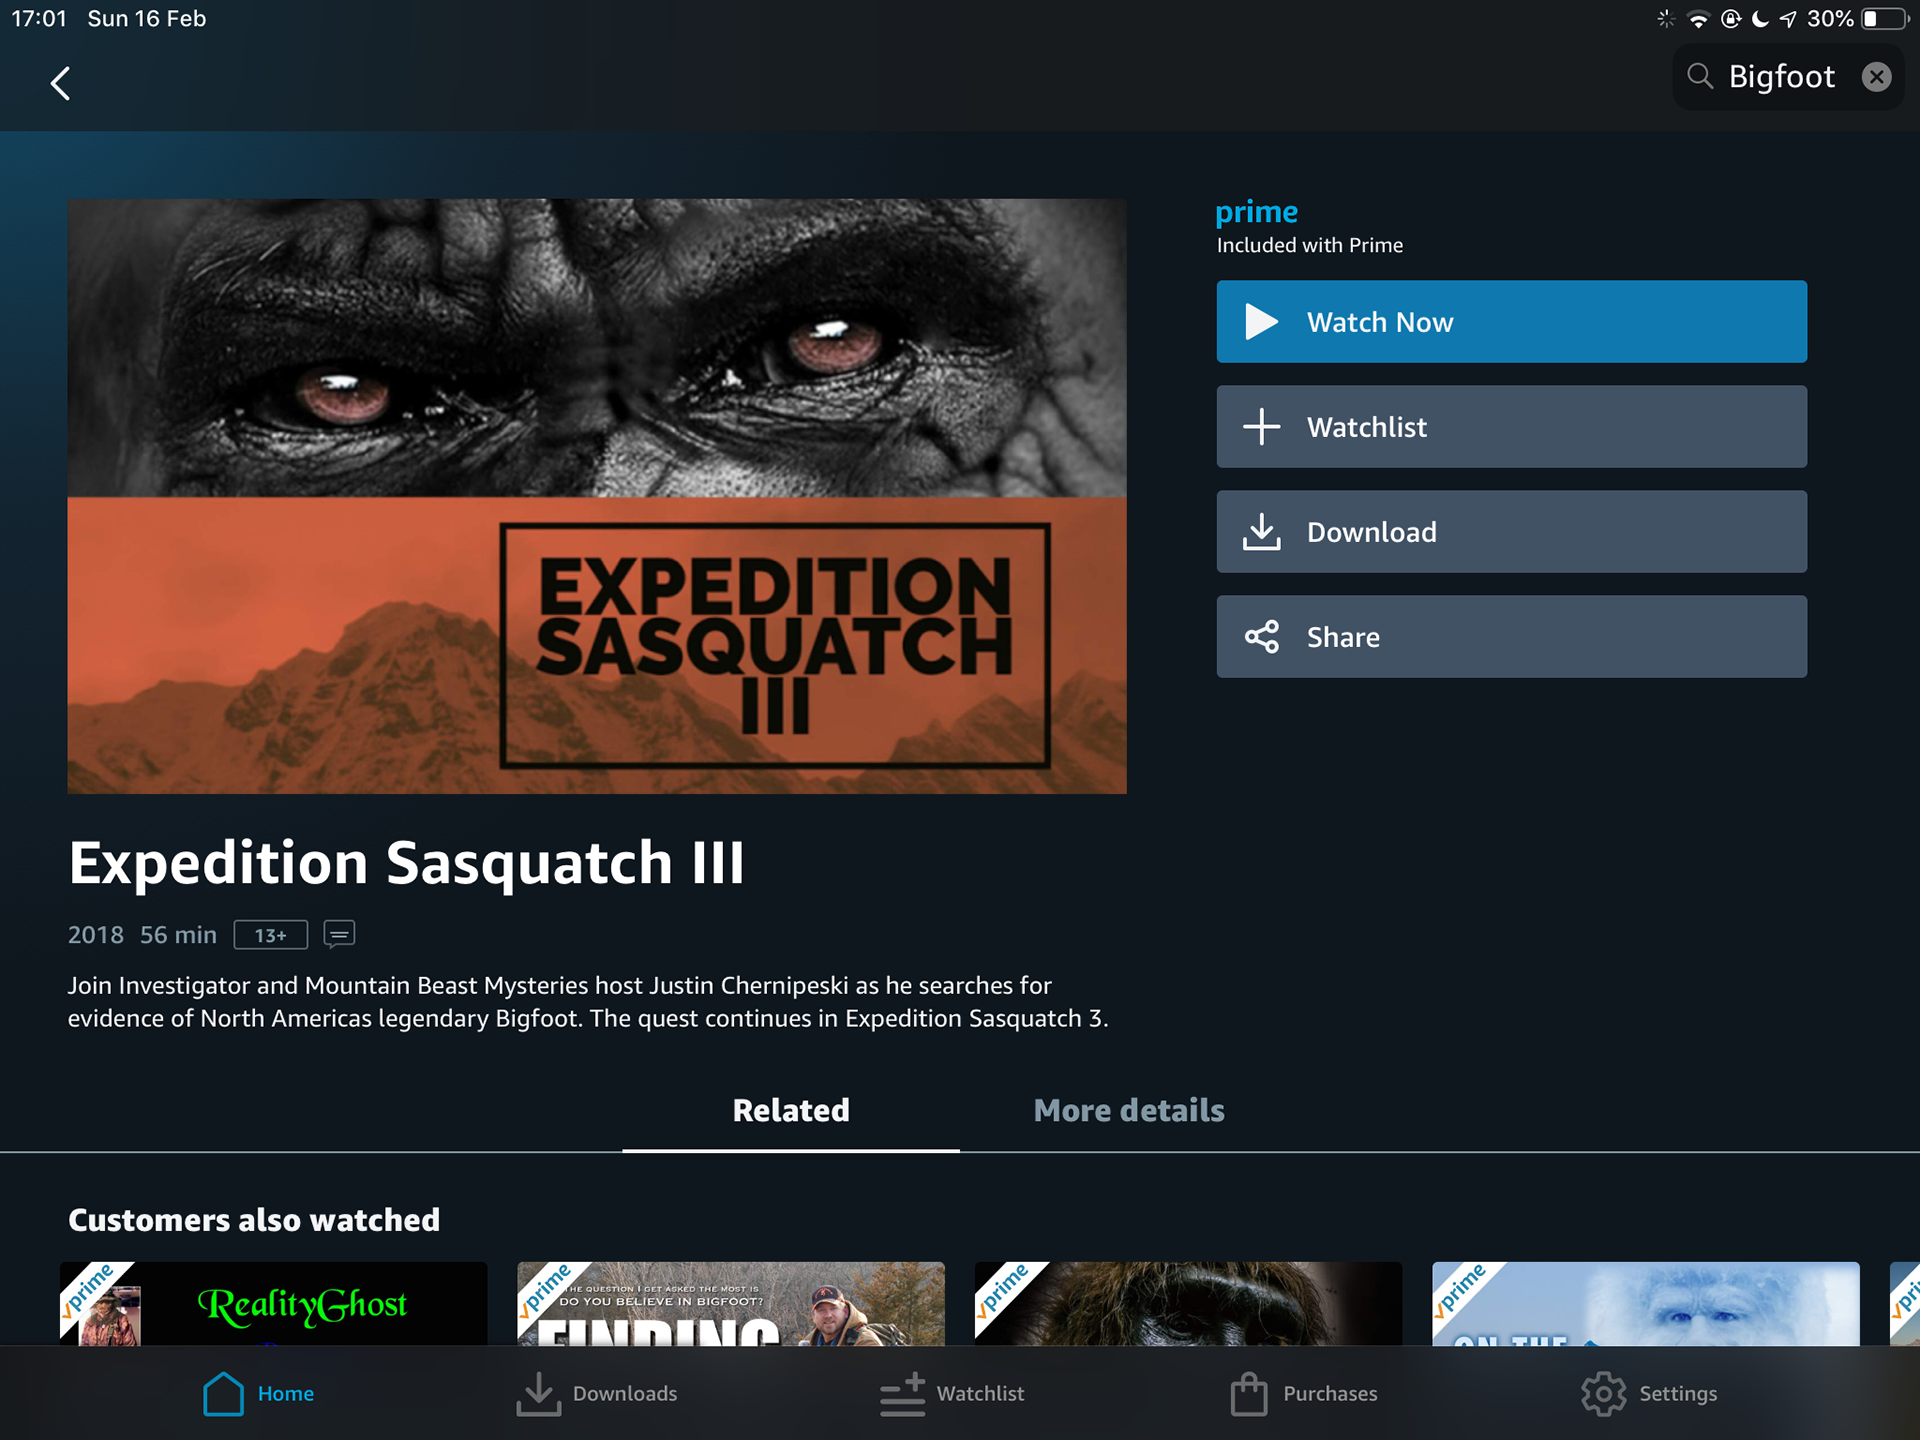This screenshot has width=1920, height=1440.
Task: Switch to the More details tab
Action: [x=1128, y=1110]
